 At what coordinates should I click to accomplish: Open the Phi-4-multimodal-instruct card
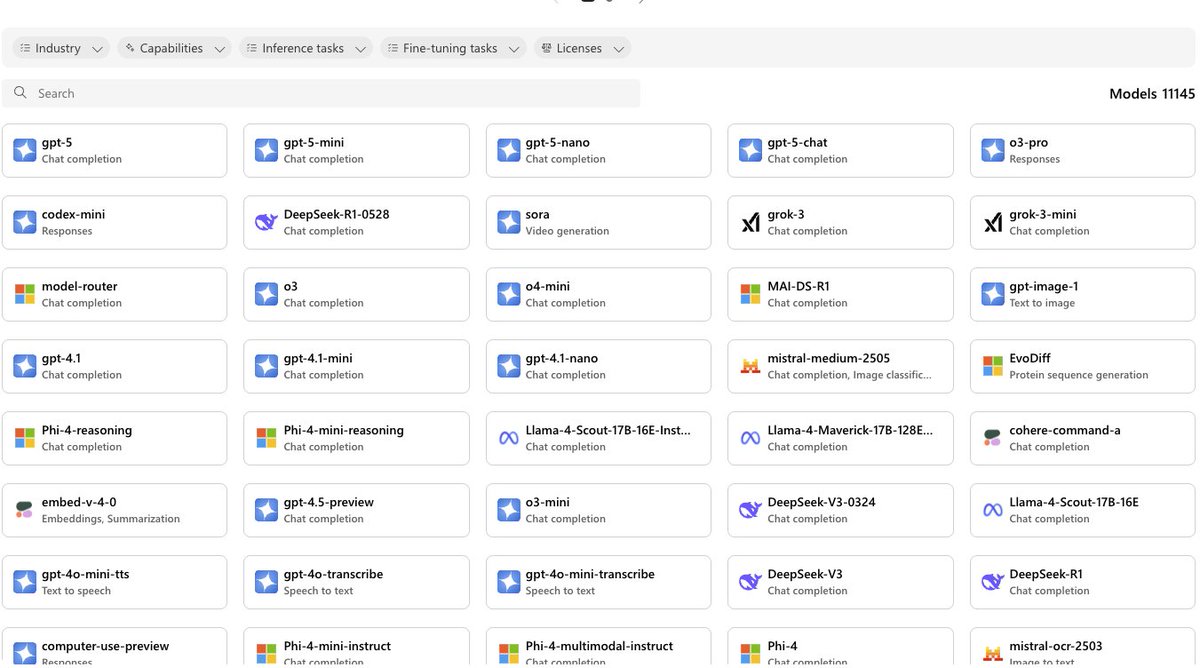598,648
